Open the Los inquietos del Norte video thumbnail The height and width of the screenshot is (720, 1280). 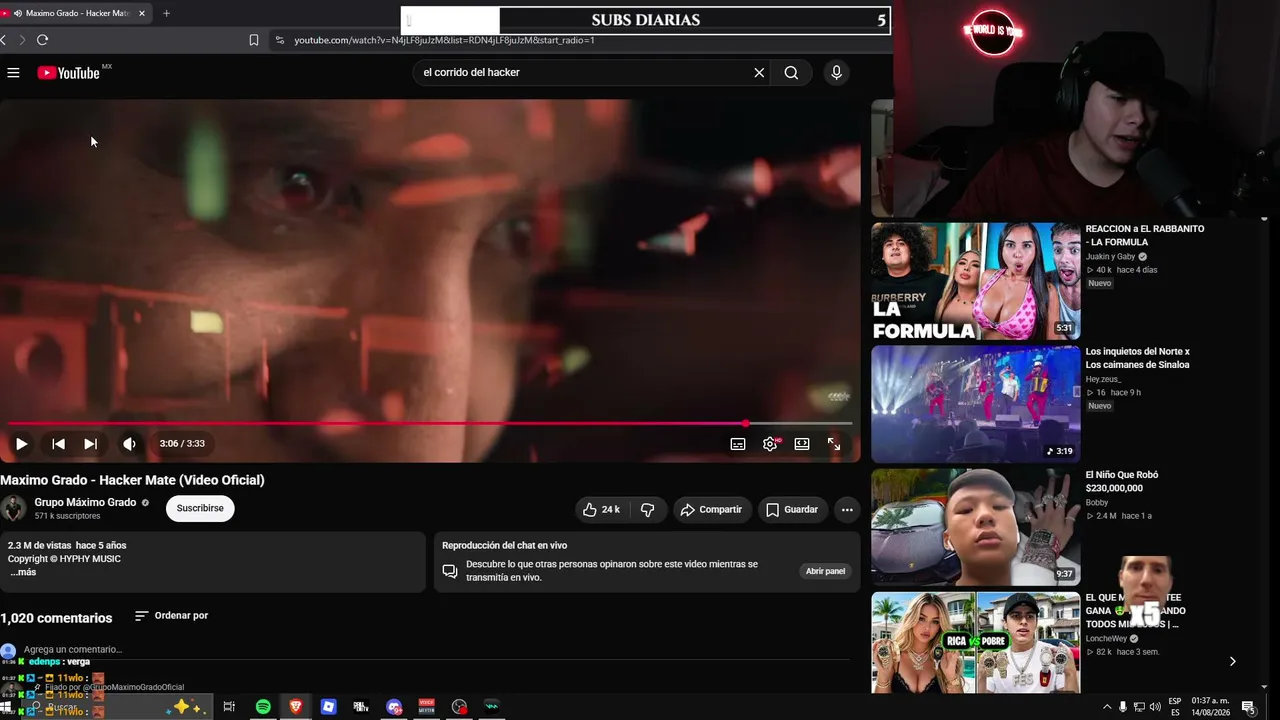(976, 404)
